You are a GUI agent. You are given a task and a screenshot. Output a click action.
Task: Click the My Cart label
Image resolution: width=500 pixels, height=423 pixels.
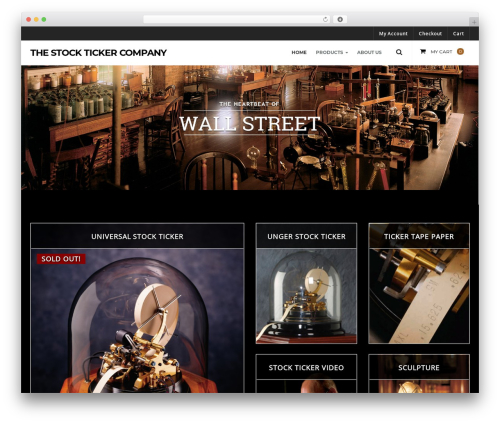click(x=441, y=52)
